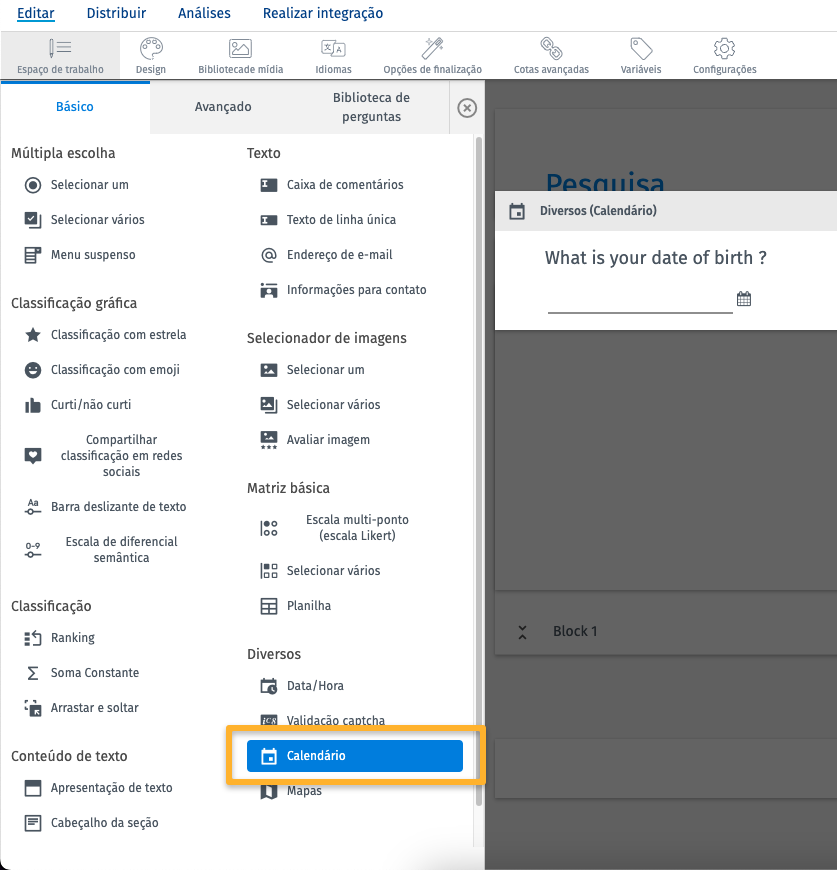Screen dimensions: 837x870
Task: Open the Bibliotecade mídia panel
Action: (x=240, y=55)
